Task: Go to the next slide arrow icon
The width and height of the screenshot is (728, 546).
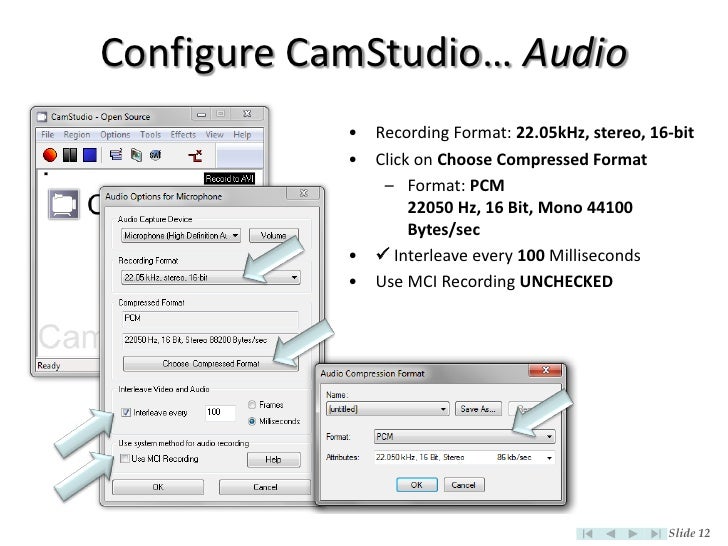Action: (632, 533)
